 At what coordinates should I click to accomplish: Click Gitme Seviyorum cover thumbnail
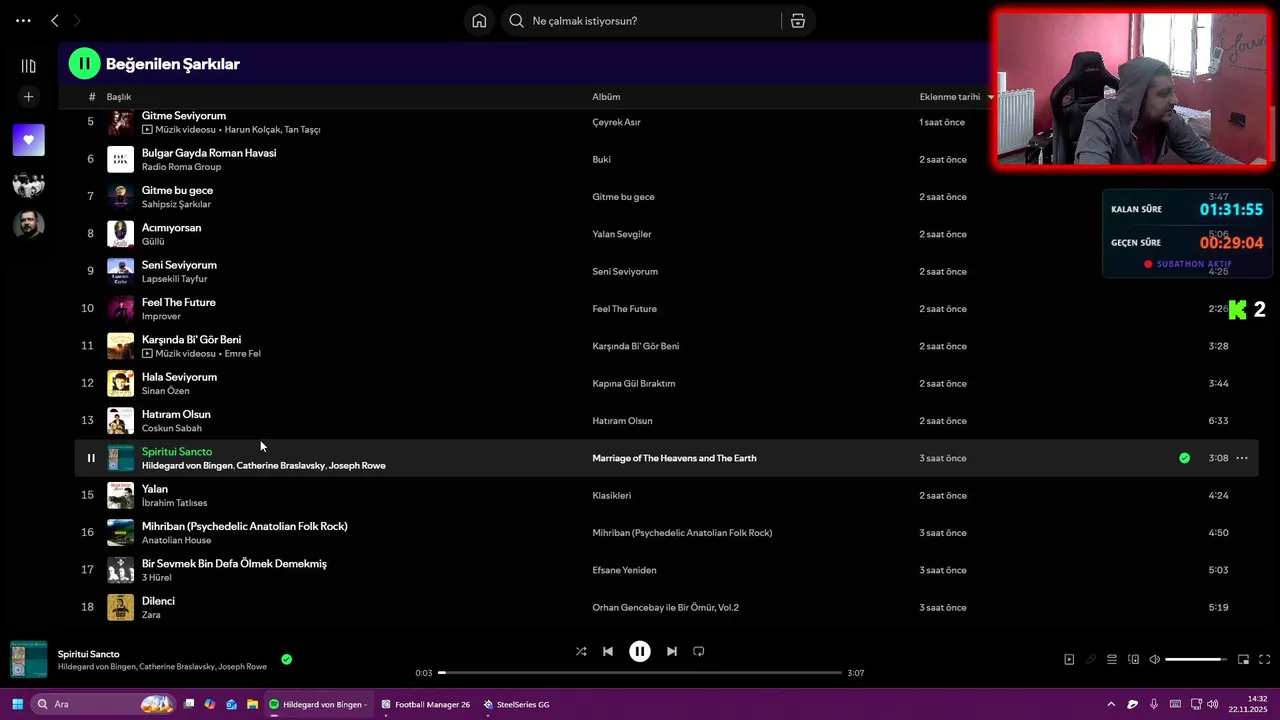click(x=120, y=122)
